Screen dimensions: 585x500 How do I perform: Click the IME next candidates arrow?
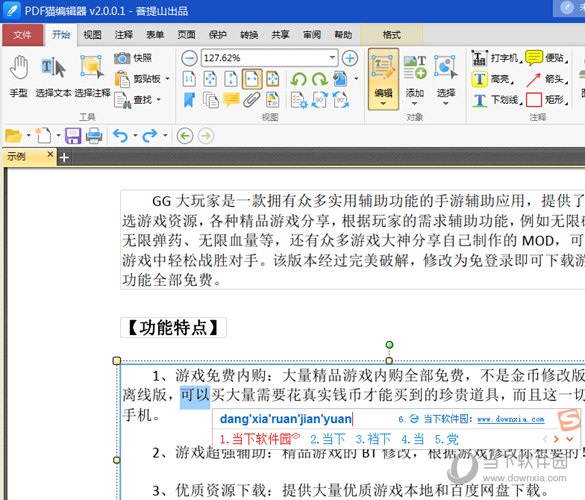click(x=556, y=439)
